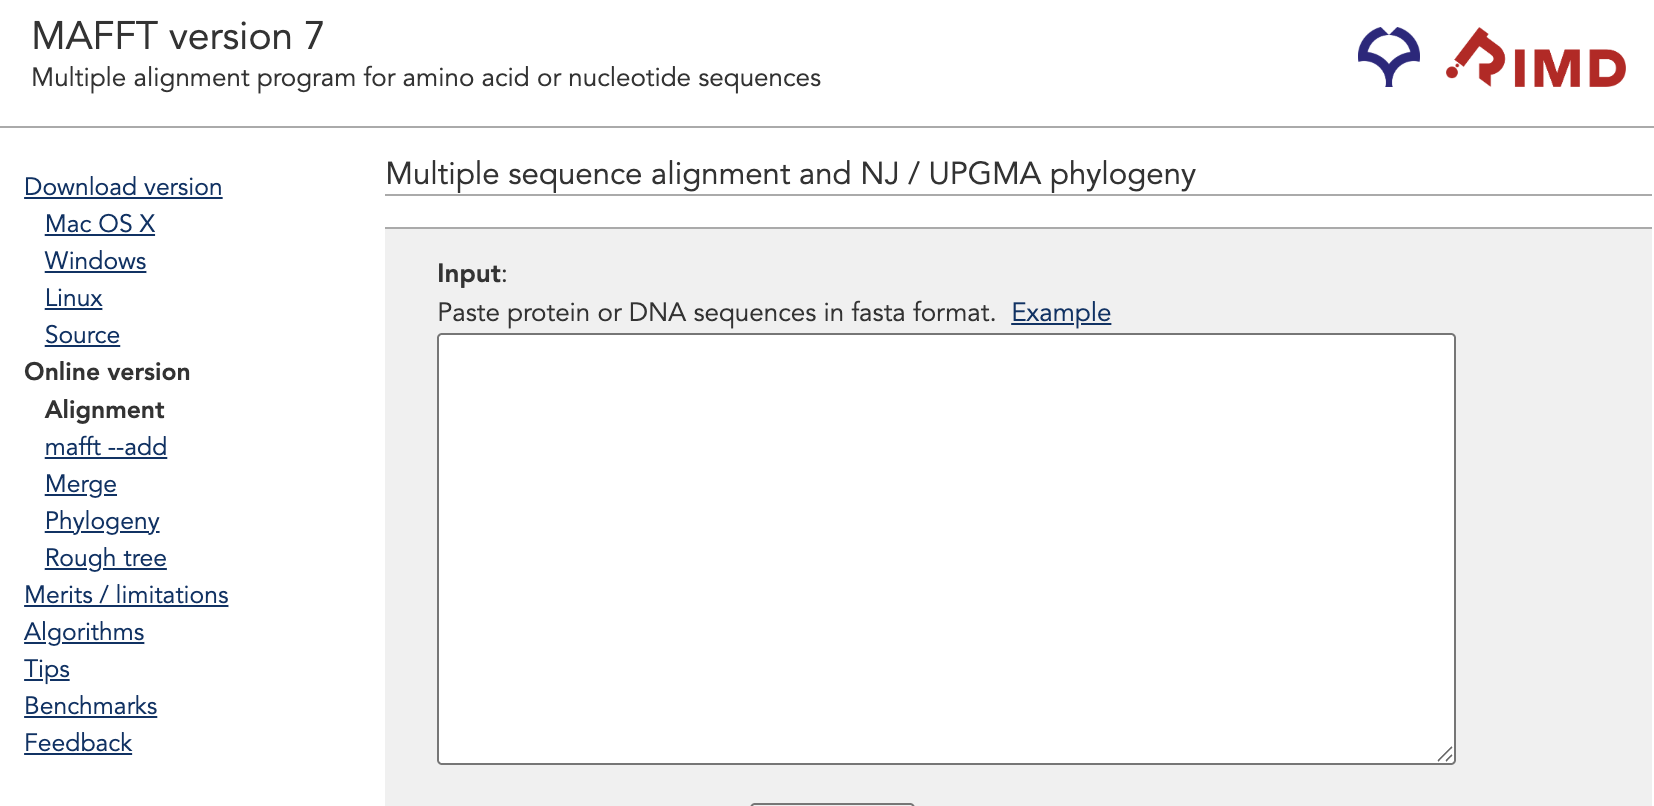Open the Algorithms page
The height and width of the screenshot is (806, 1654).
click(84, 632)
